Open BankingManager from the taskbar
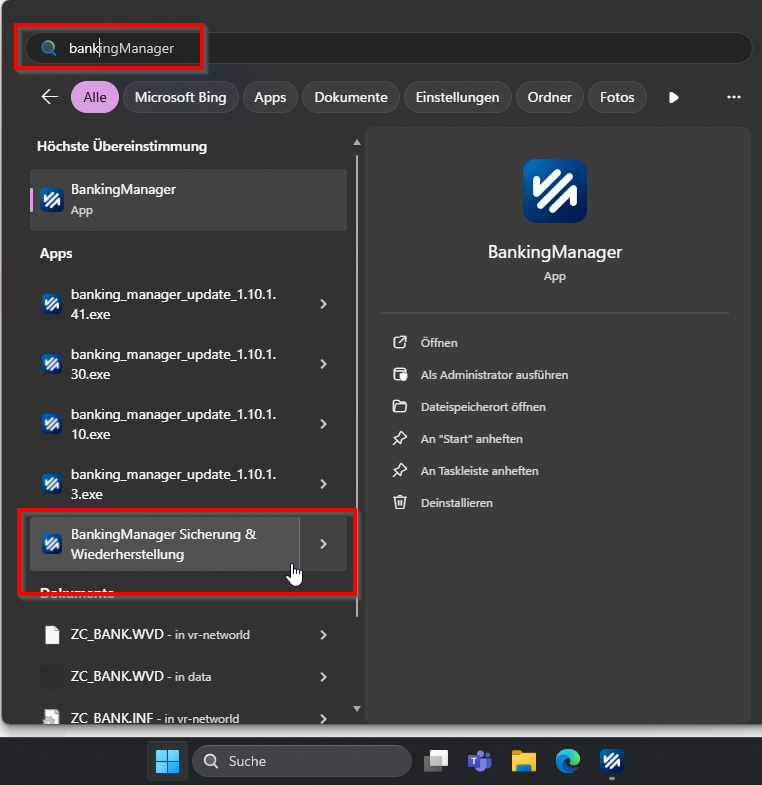 [611, 761]
